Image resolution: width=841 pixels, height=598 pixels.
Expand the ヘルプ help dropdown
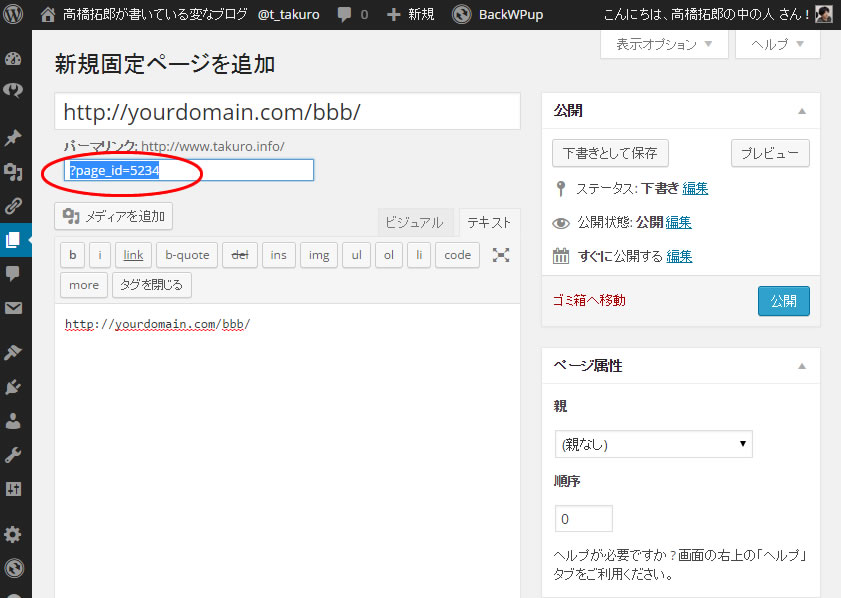coord(777,45)
